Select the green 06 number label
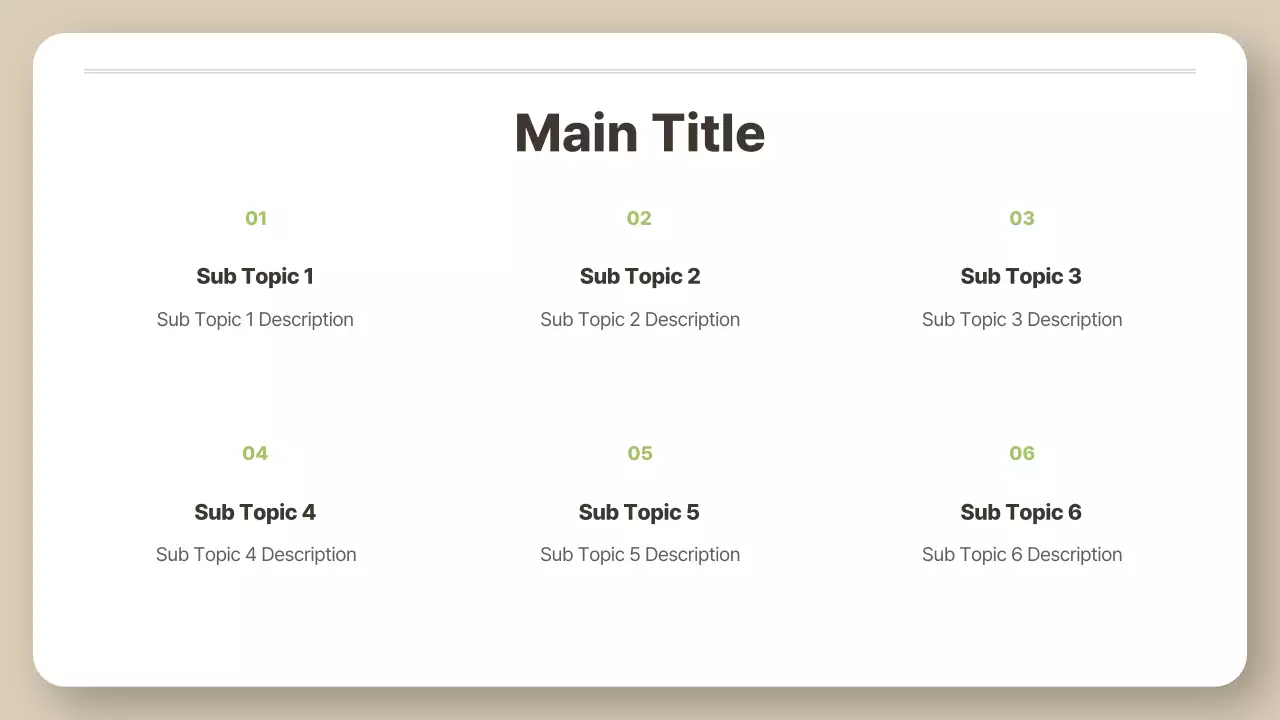This screenshot has width=1280, height=720. (x=1021, y=454)
